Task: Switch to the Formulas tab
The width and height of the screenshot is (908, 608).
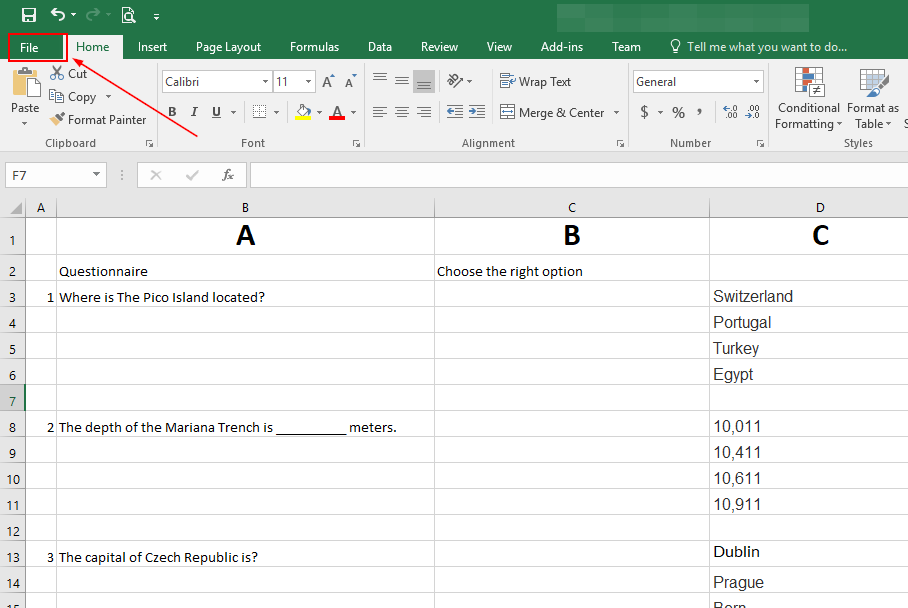Action: coord(314,47)
